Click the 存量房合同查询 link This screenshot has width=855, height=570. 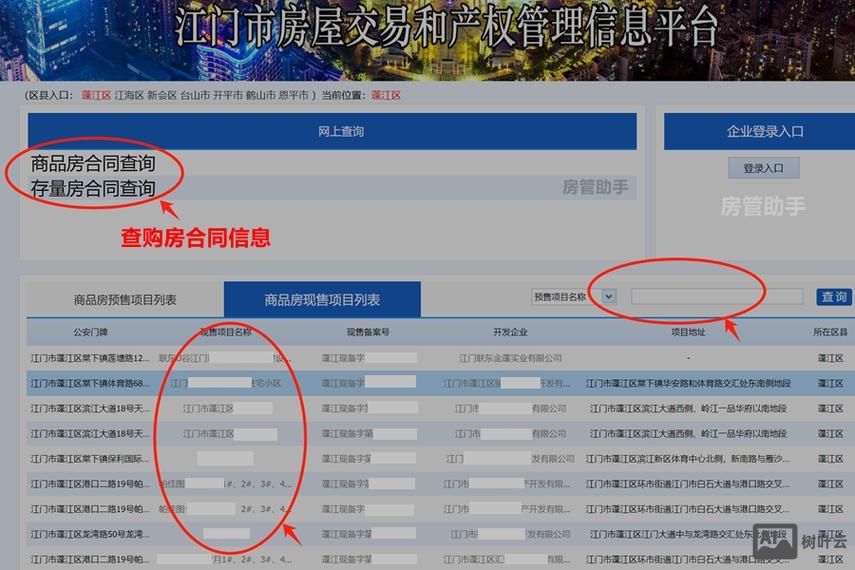(93, 188)
